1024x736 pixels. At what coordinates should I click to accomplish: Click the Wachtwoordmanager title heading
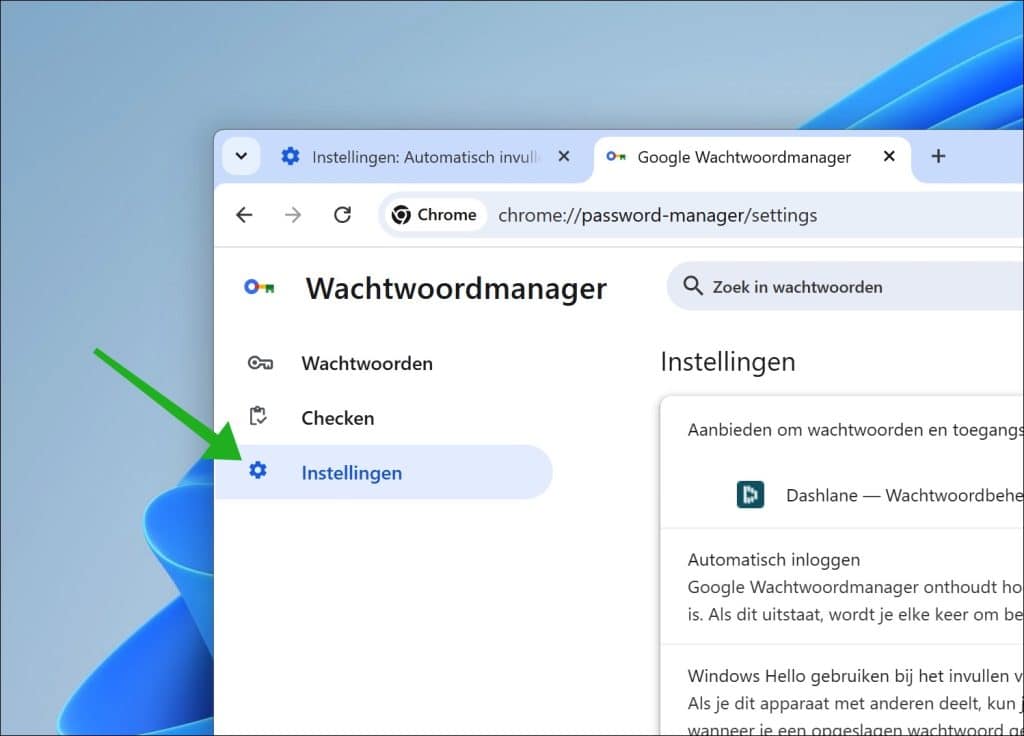[x=456, y=288]
